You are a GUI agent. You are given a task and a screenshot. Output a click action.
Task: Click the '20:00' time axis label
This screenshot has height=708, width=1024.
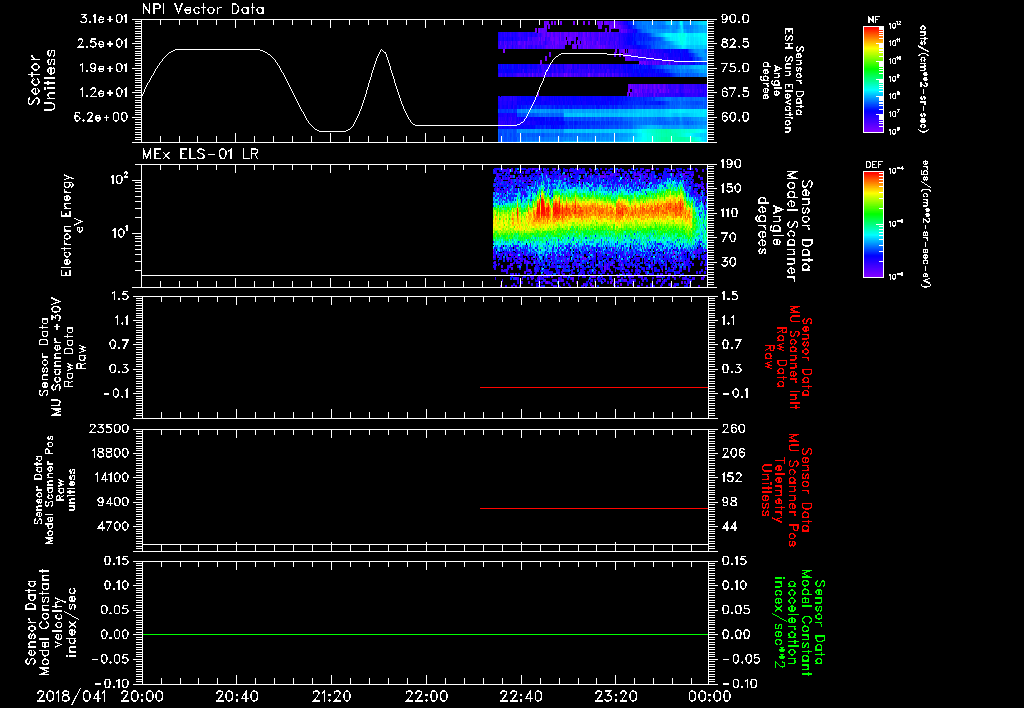coord(142,696)
